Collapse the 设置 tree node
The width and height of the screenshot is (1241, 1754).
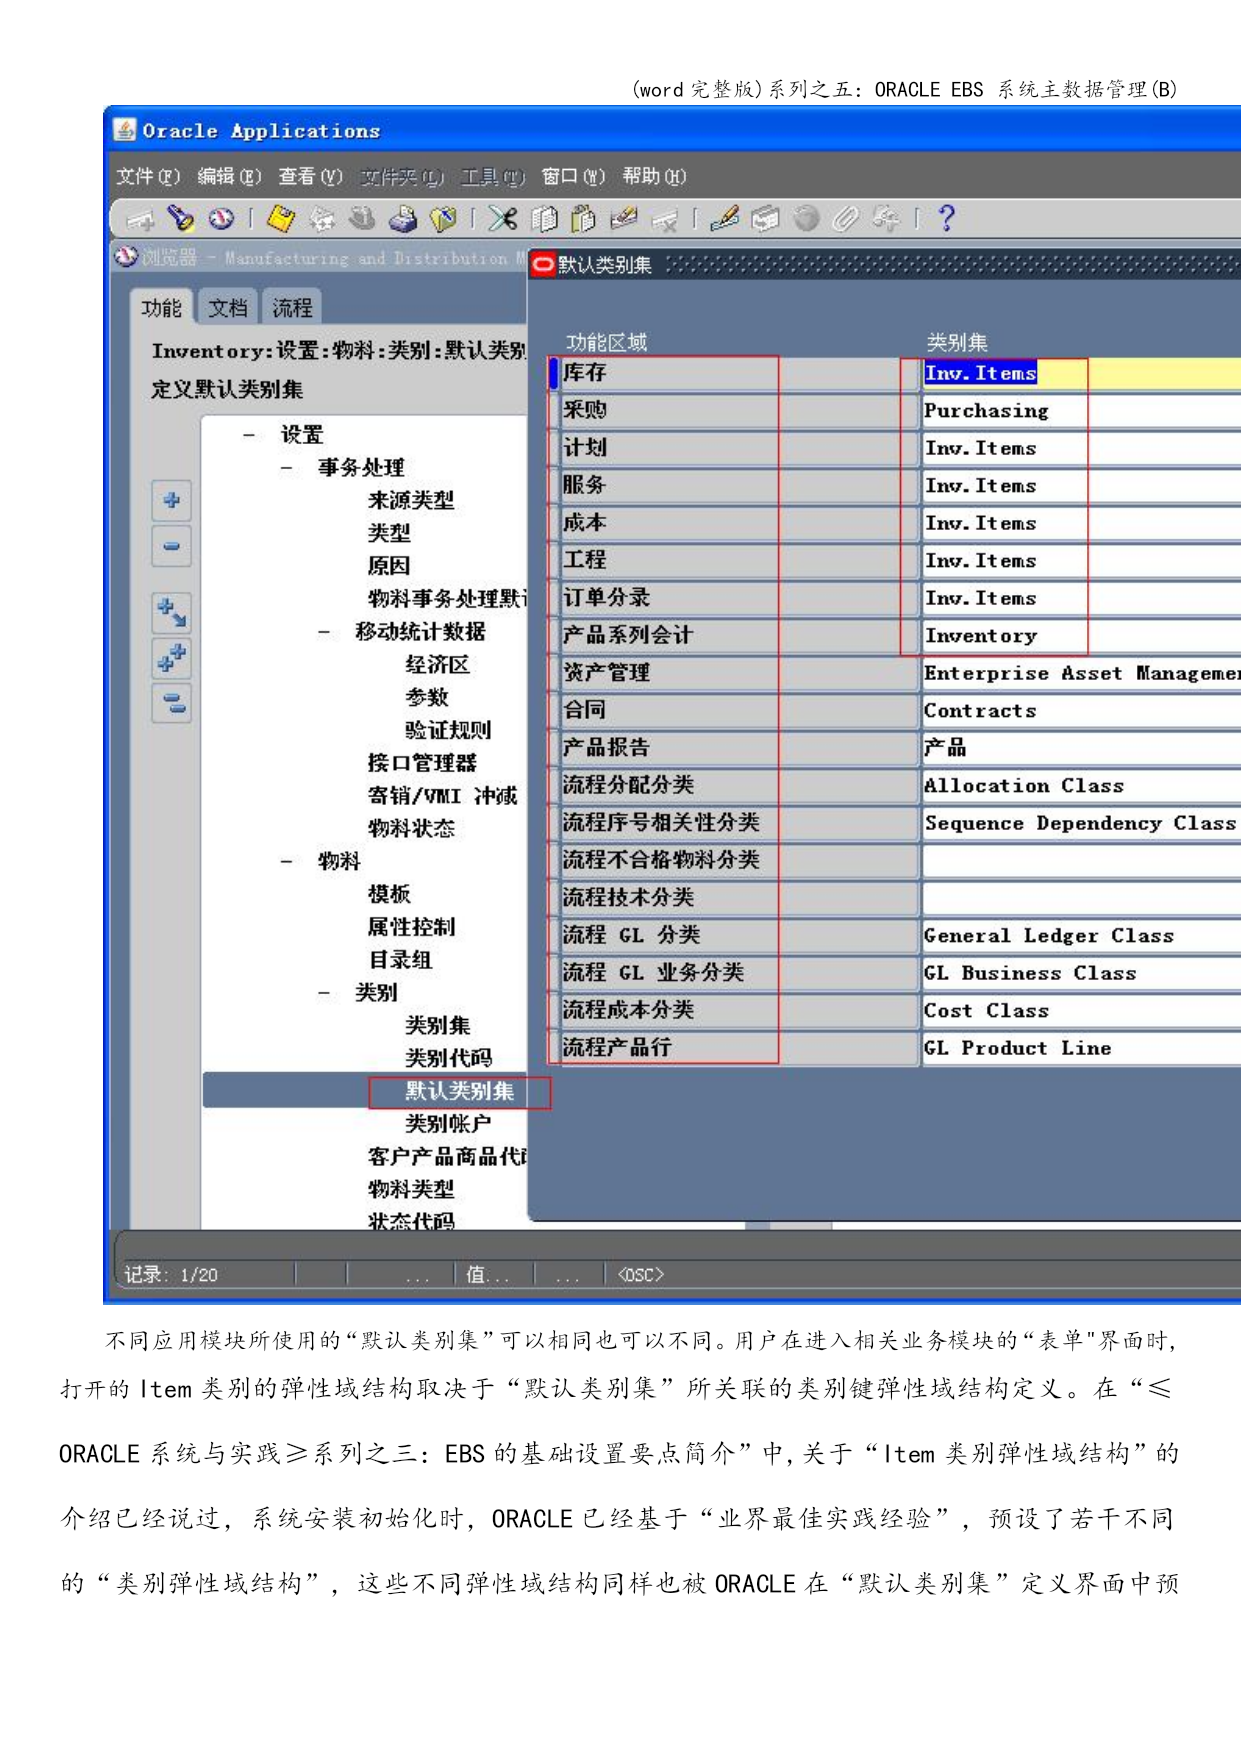pos(249,435)
